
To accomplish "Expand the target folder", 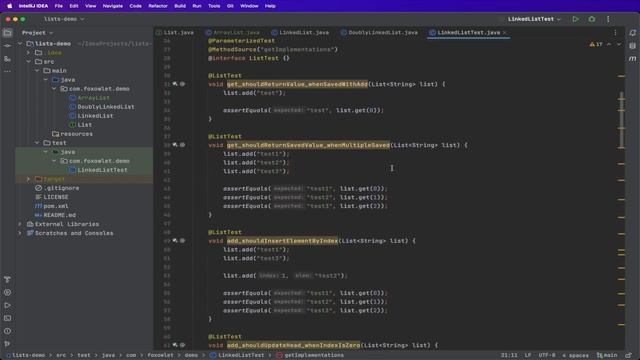I will [x=28, y=179].
